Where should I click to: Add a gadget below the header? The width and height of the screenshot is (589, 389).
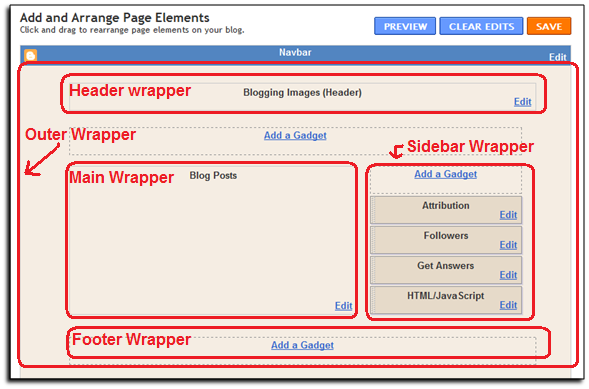point(295,136)
